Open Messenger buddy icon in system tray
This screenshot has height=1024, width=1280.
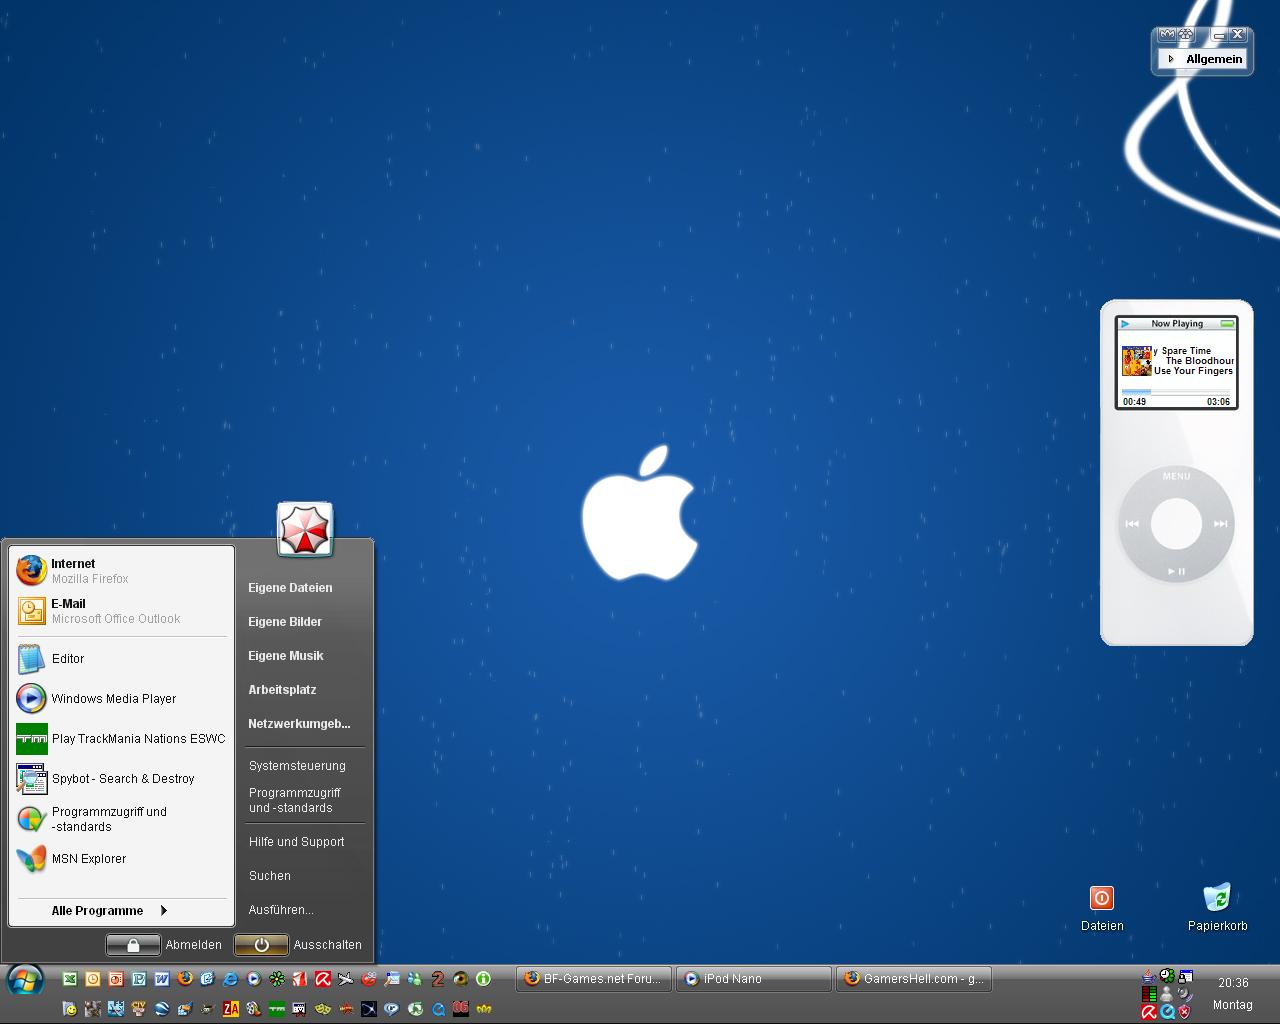click(1167, 994)
